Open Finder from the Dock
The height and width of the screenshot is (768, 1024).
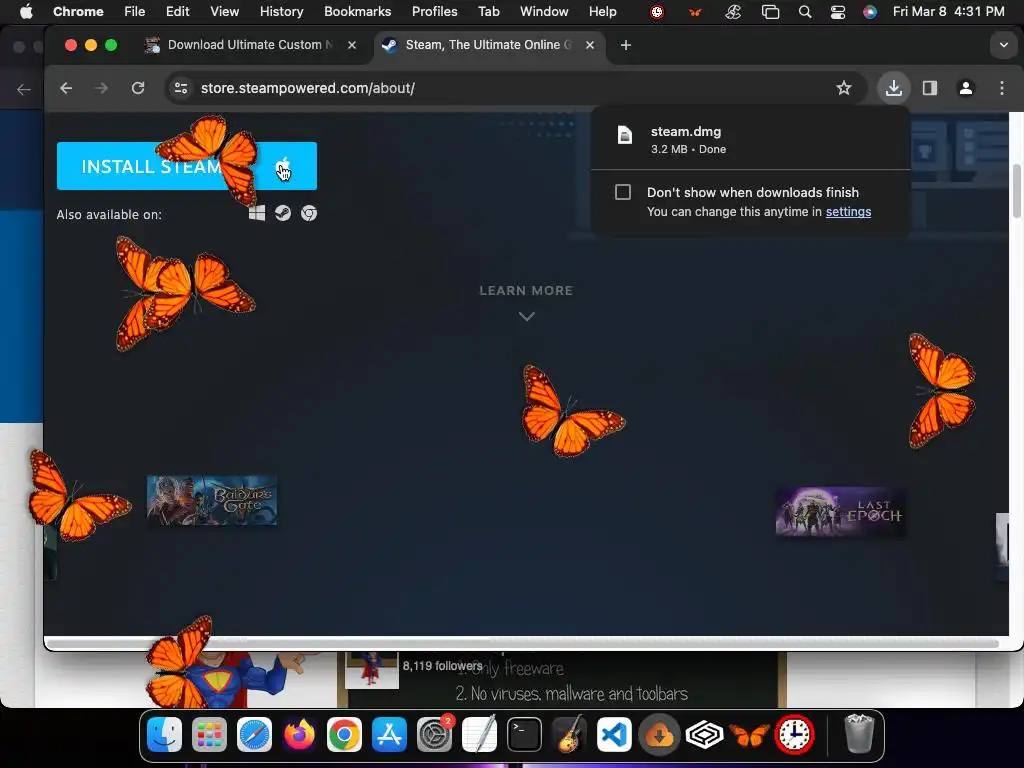click(x=164, y=735)
